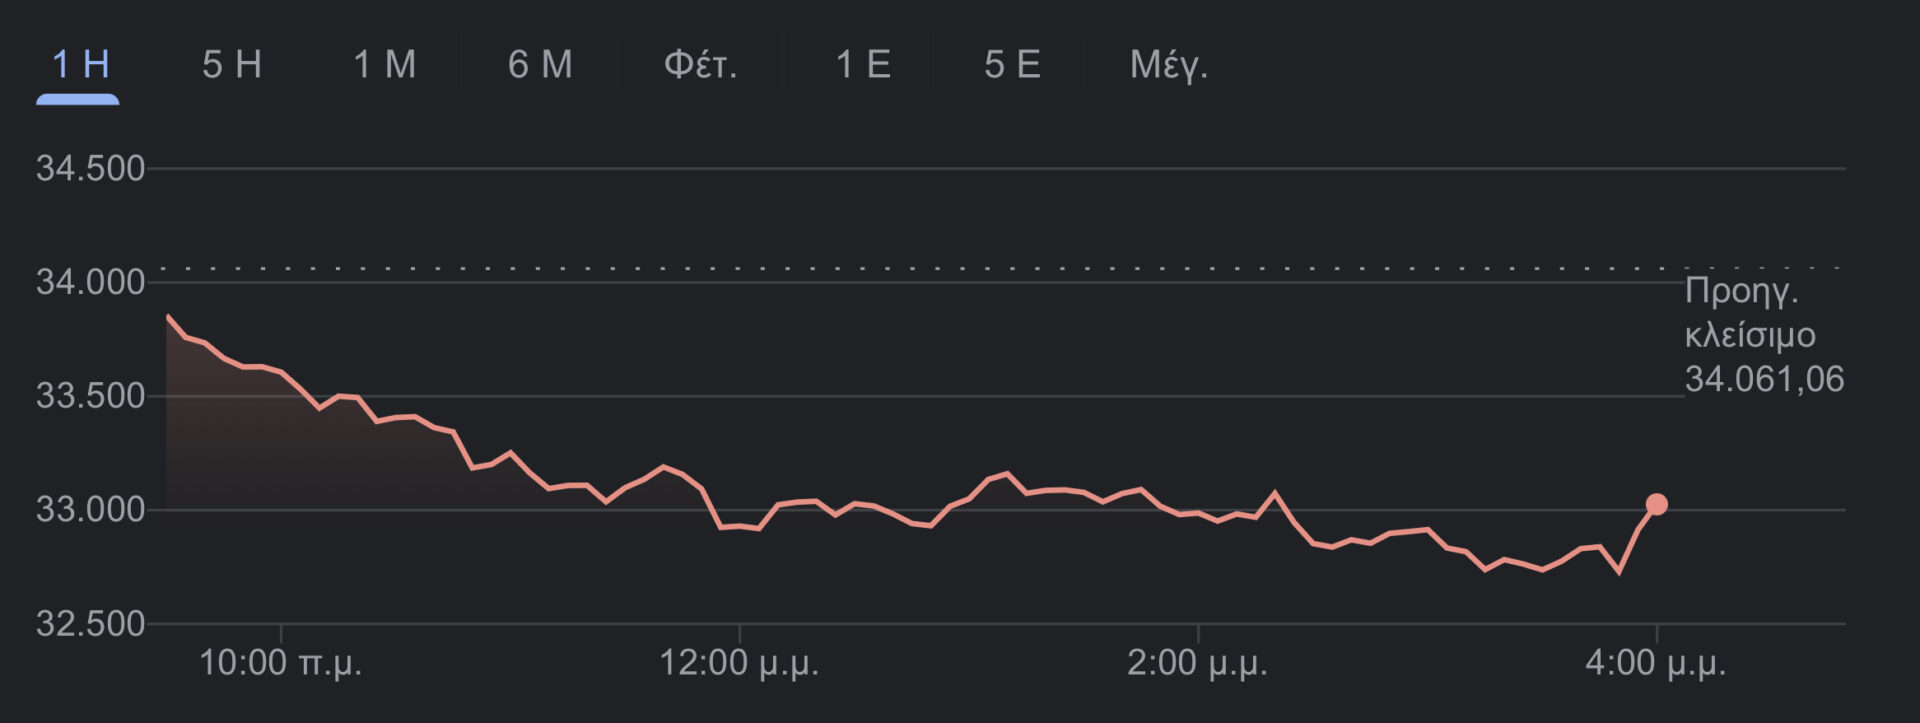Viewport: 1920px width, 723px height.
Task: Click the latest price dot on chart
Action: tap(1656, 505)
